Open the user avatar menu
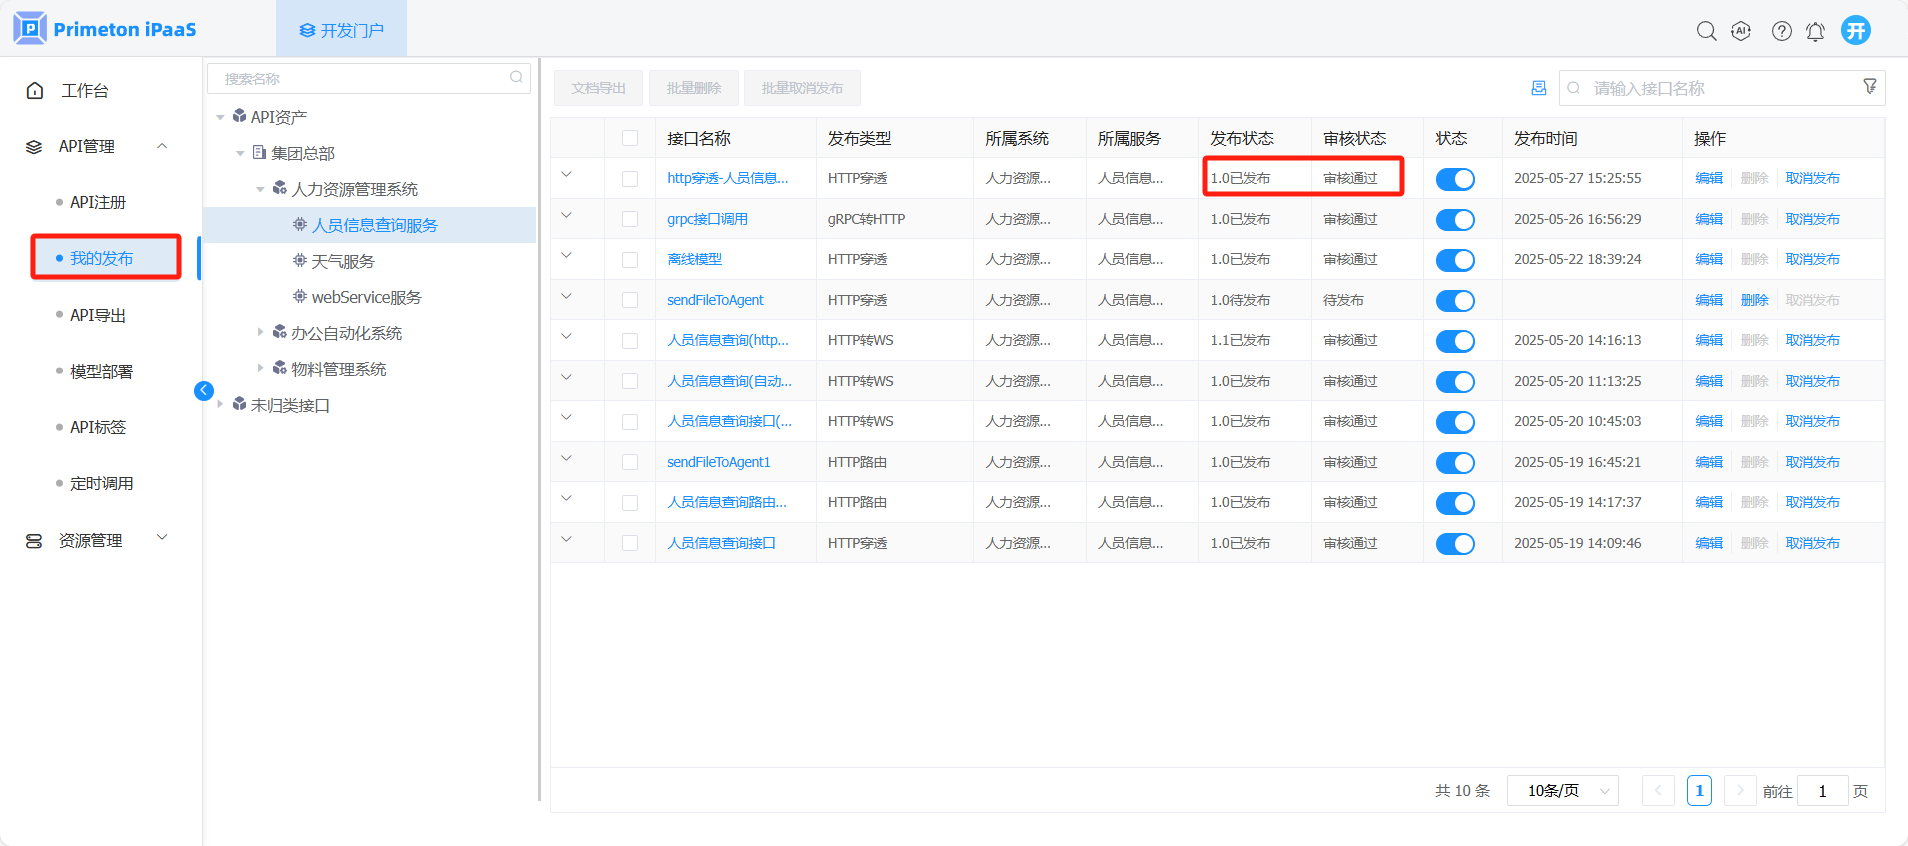 1856,30
